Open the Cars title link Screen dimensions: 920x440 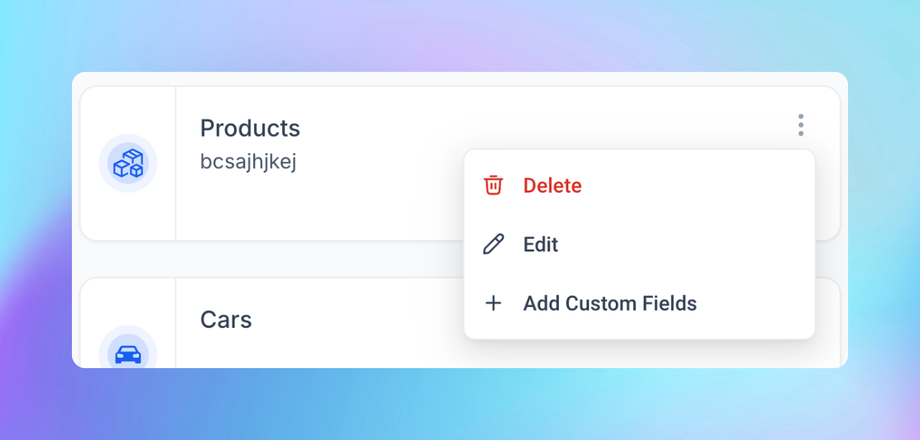226,320
